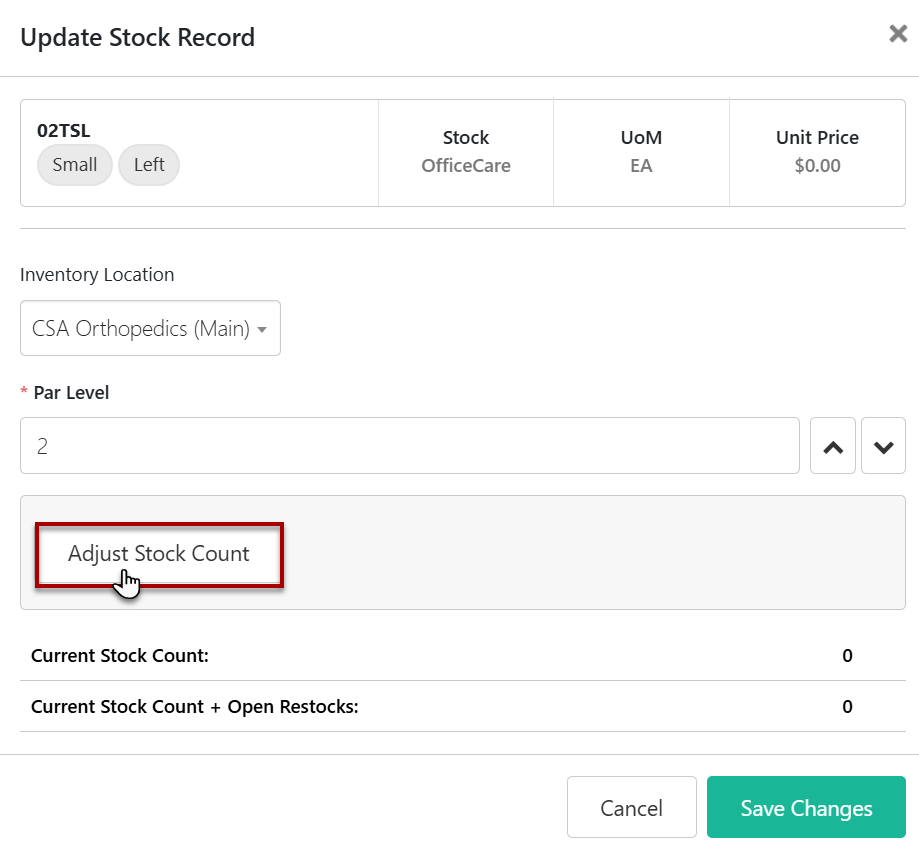Click the Stock OfficeCare cell
The image size is (919, 851).
pyautogui.click(x=466, y=152)
